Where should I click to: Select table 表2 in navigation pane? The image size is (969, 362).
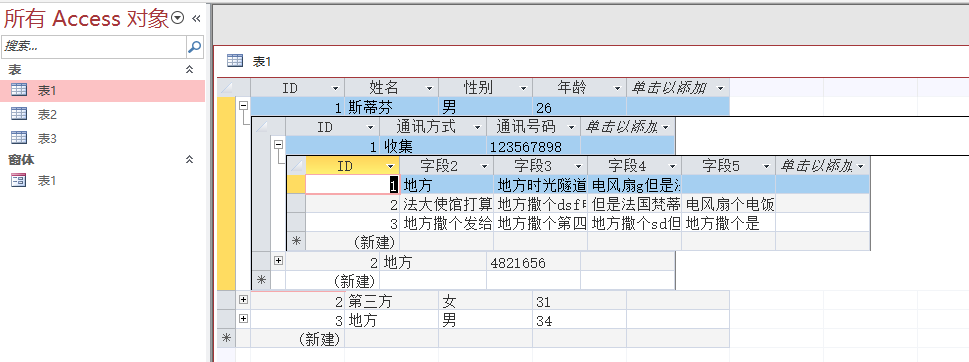click(x=103, y=114)
